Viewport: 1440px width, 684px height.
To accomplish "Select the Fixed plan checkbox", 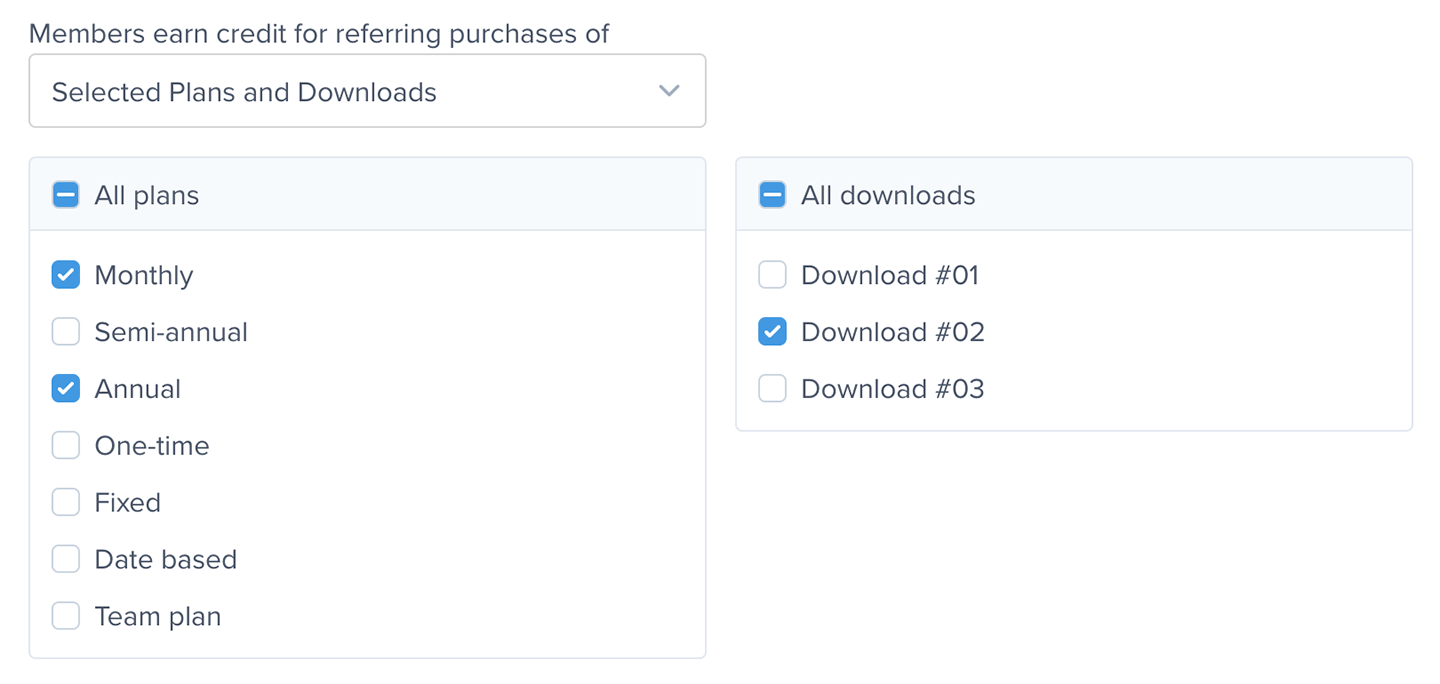I will [66, 502].
